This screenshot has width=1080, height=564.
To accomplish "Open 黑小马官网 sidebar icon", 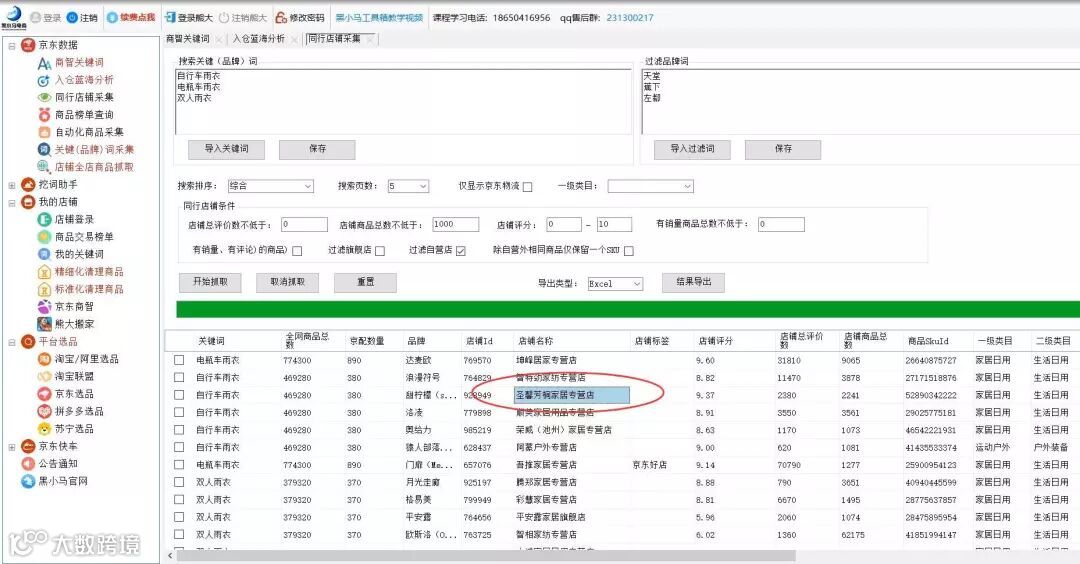I will 28,481.
